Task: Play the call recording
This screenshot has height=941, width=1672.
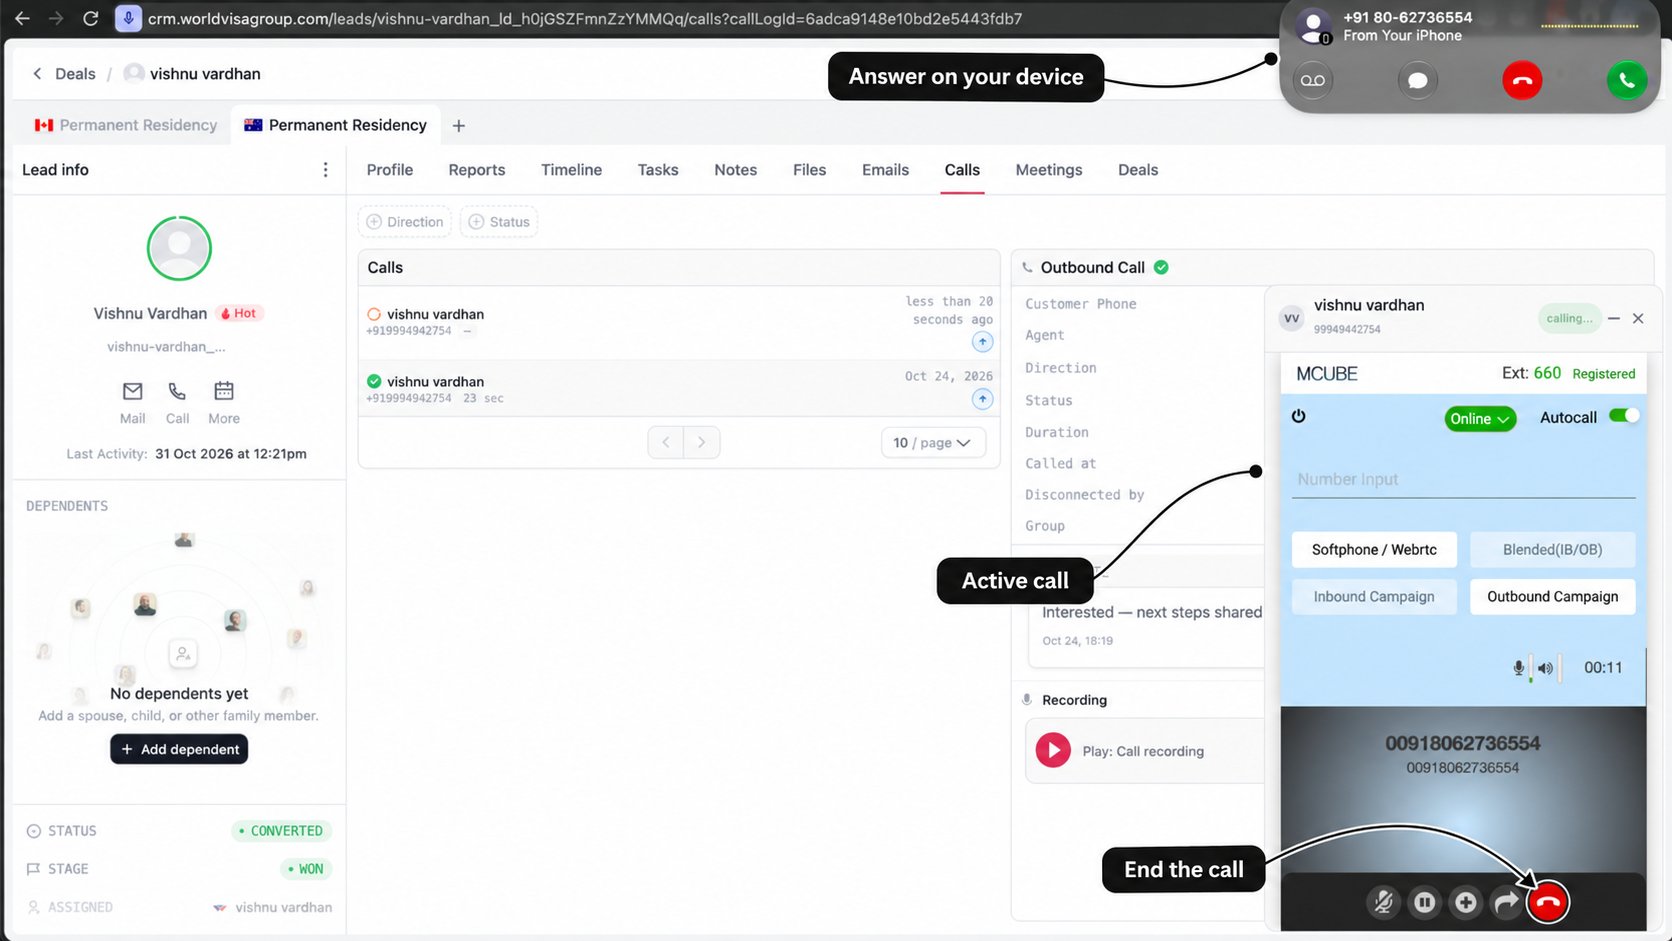Action: tap(1053, 750)
